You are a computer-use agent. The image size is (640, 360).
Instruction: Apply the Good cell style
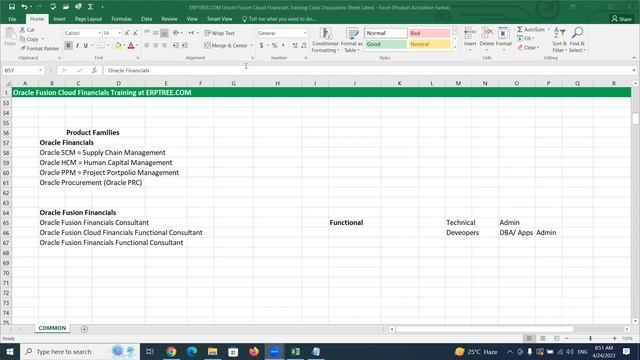386,44
